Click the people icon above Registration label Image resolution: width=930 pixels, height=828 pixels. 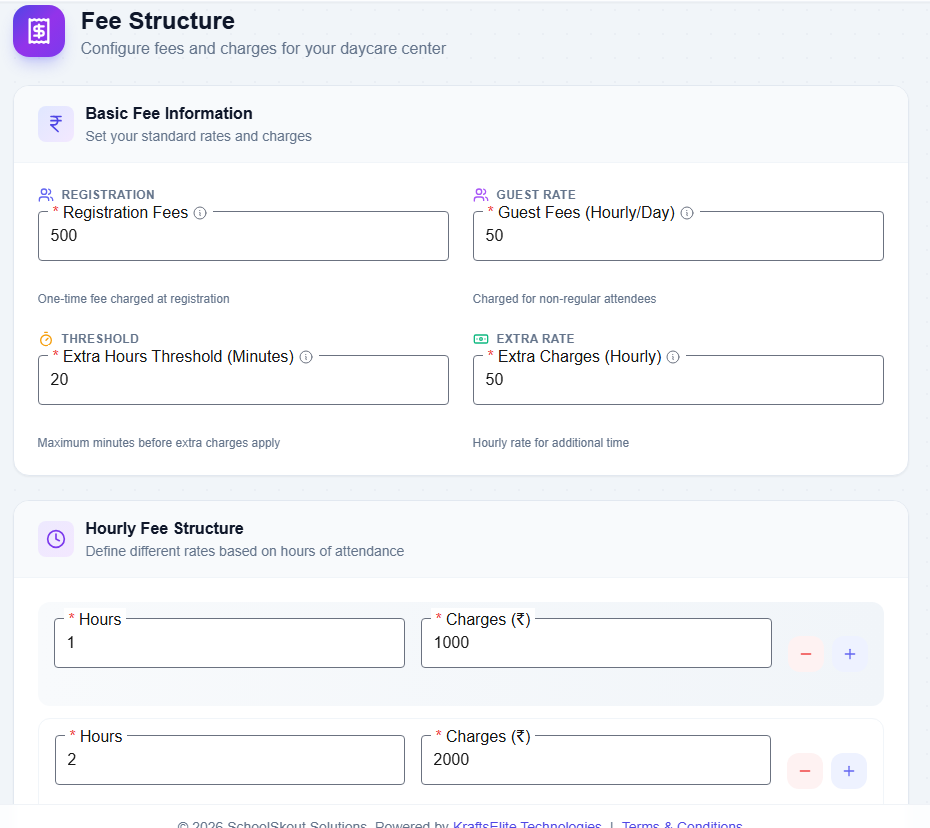point(44,194)
